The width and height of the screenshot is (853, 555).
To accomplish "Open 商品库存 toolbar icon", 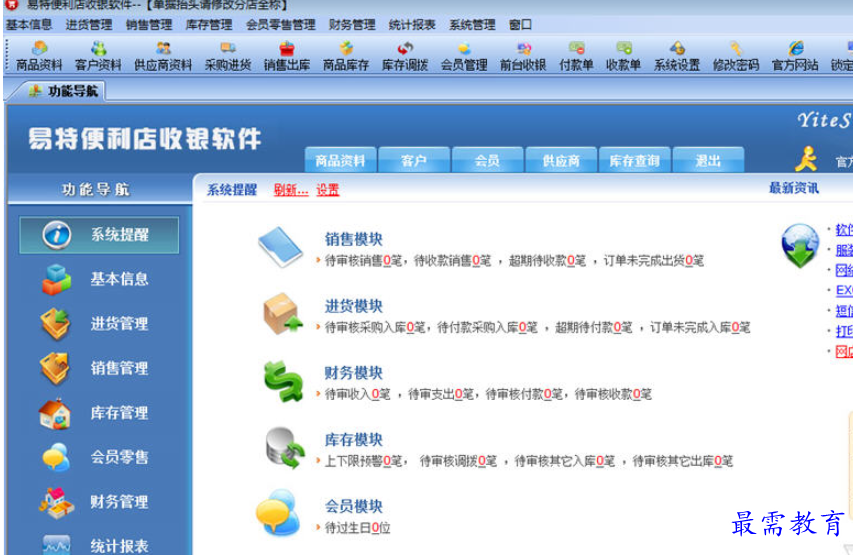I will click(346, 56).
